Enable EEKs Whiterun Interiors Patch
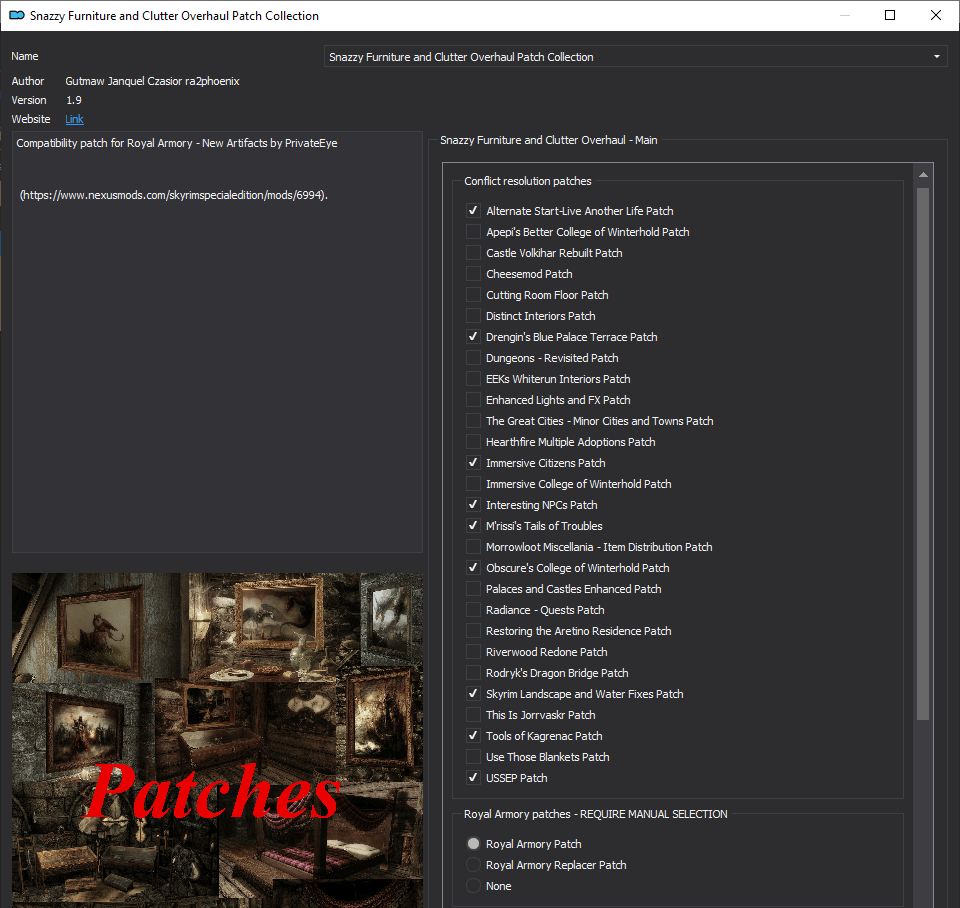This screenshot has width=960, height=908. (x=473, y=378)
